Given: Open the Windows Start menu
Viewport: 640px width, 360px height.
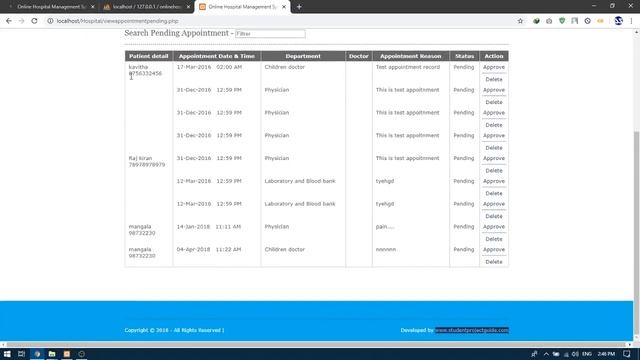Looking at the screenshot, I should (x=7, y=354).
